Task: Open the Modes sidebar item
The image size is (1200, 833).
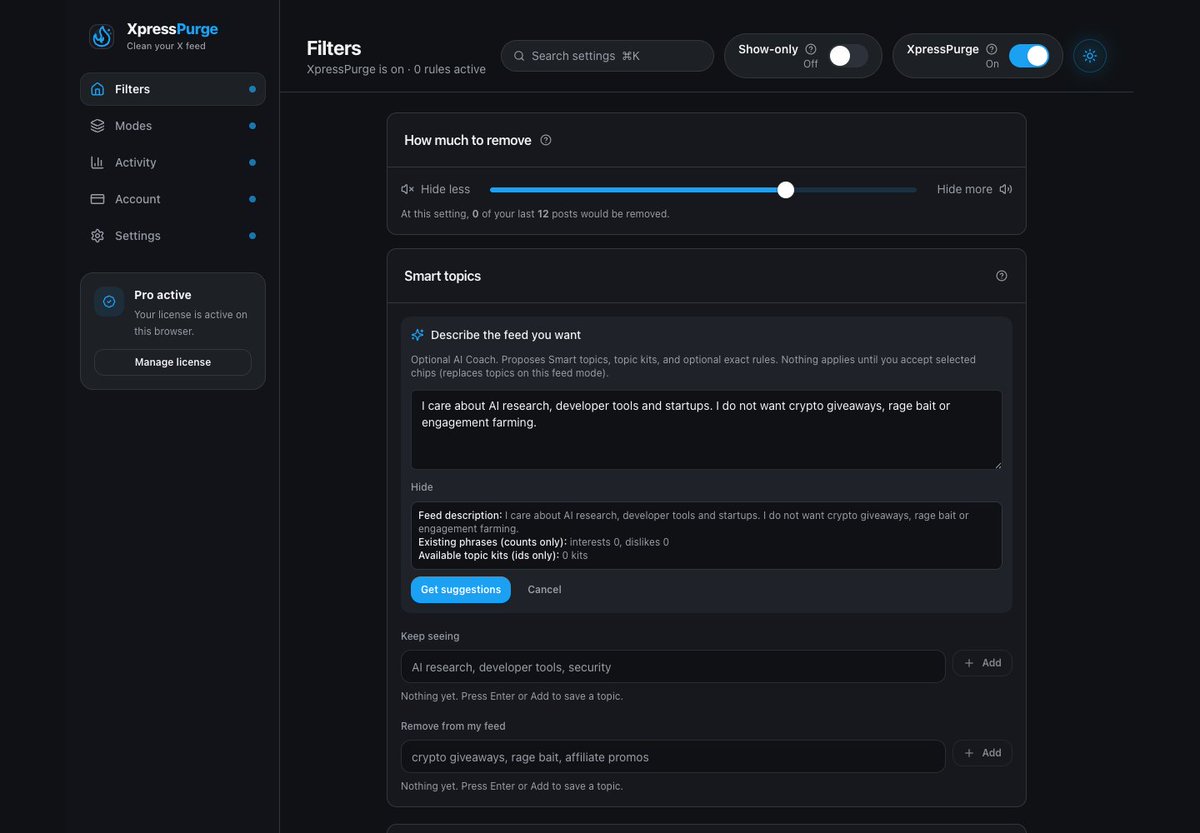Action: 173,126
